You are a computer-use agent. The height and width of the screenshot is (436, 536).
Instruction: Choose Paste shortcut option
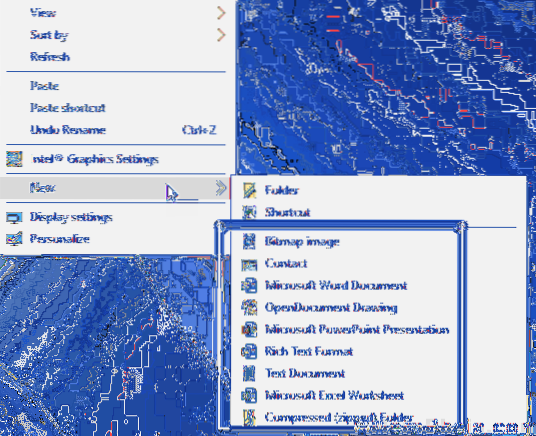pos(68,108)
